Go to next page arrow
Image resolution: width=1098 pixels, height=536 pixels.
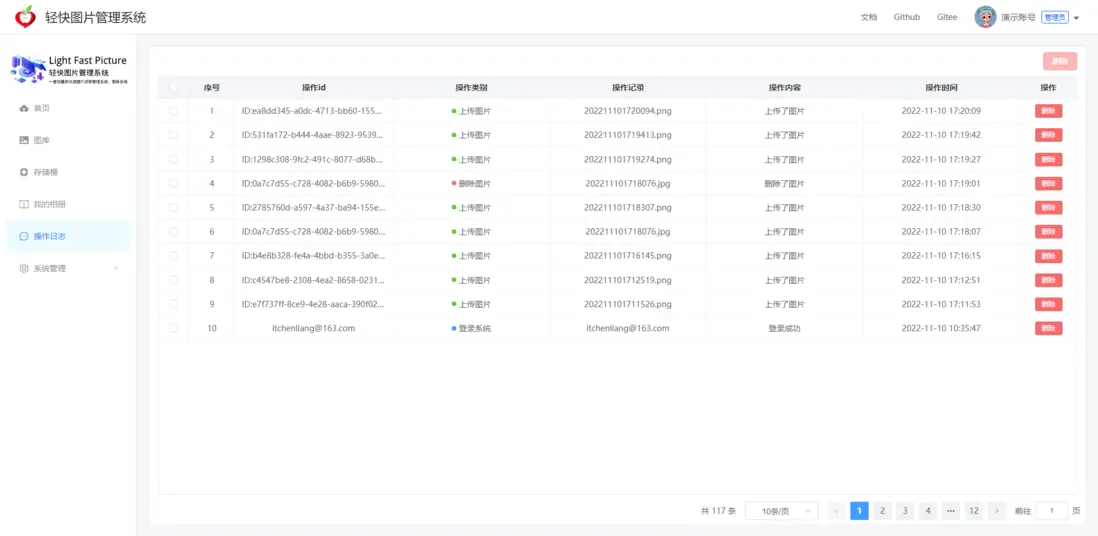[x=996, y=511]
